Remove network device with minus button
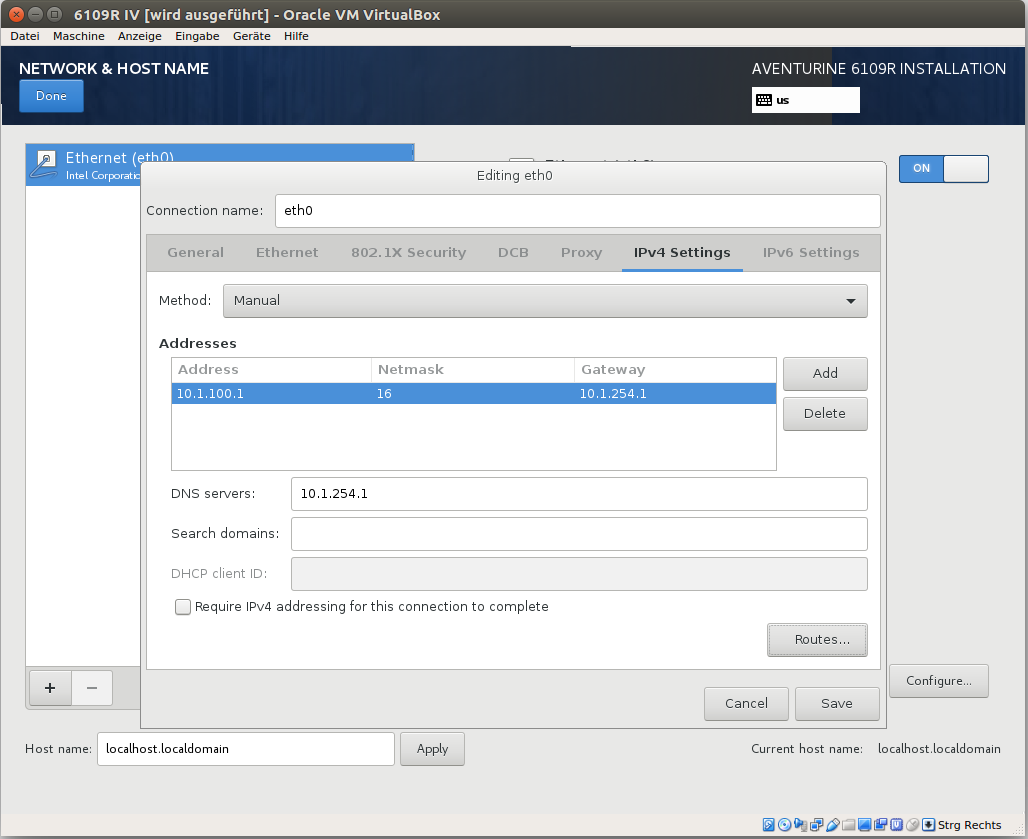Screen dimensions: 1028x839 pyautogui.click(x=92, y=688)
